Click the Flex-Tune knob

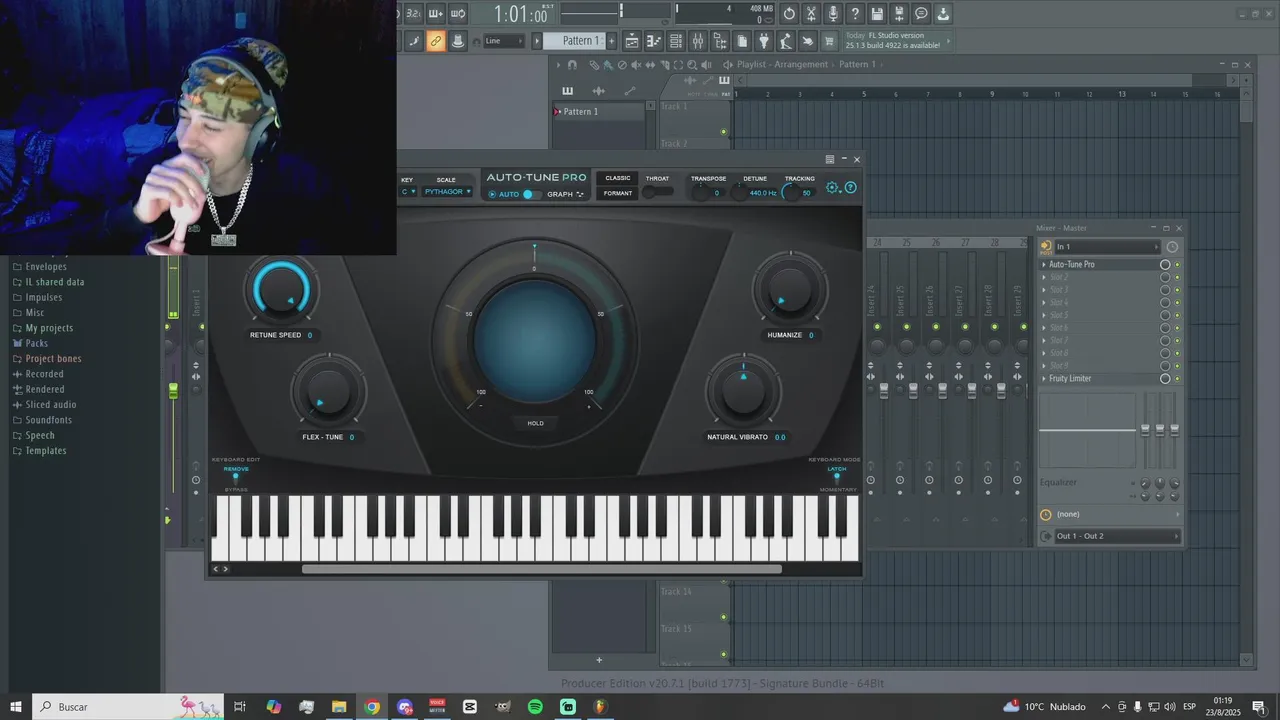tap(327, 391)
